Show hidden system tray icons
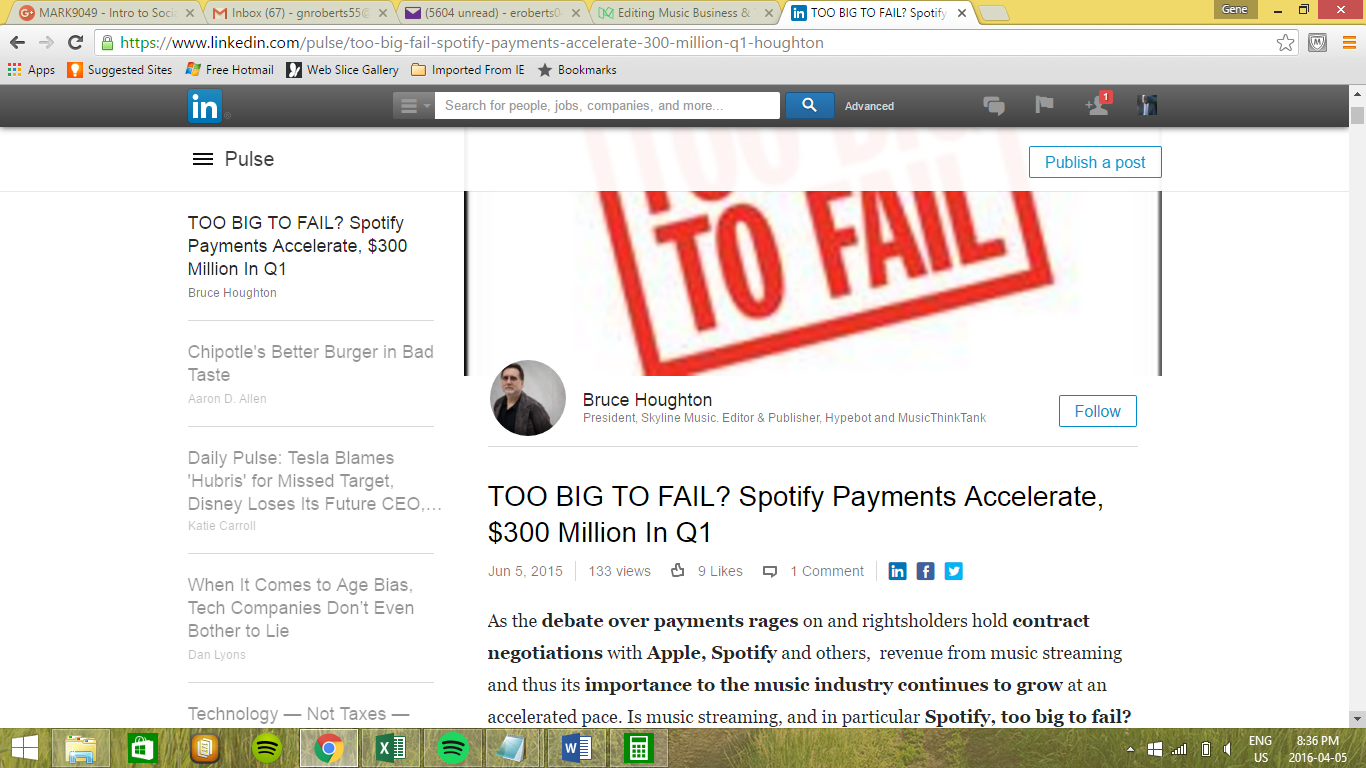This screenshot has height=768, width=1366. [1131, 749]
